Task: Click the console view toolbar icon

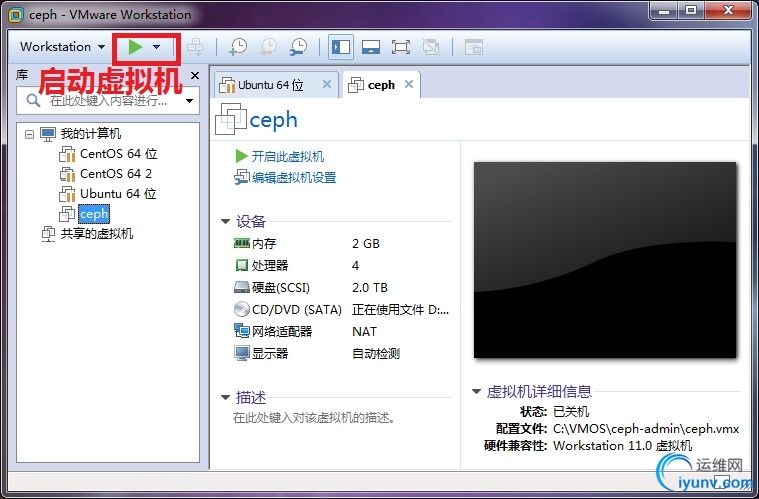Action: [x=474, y=47]
